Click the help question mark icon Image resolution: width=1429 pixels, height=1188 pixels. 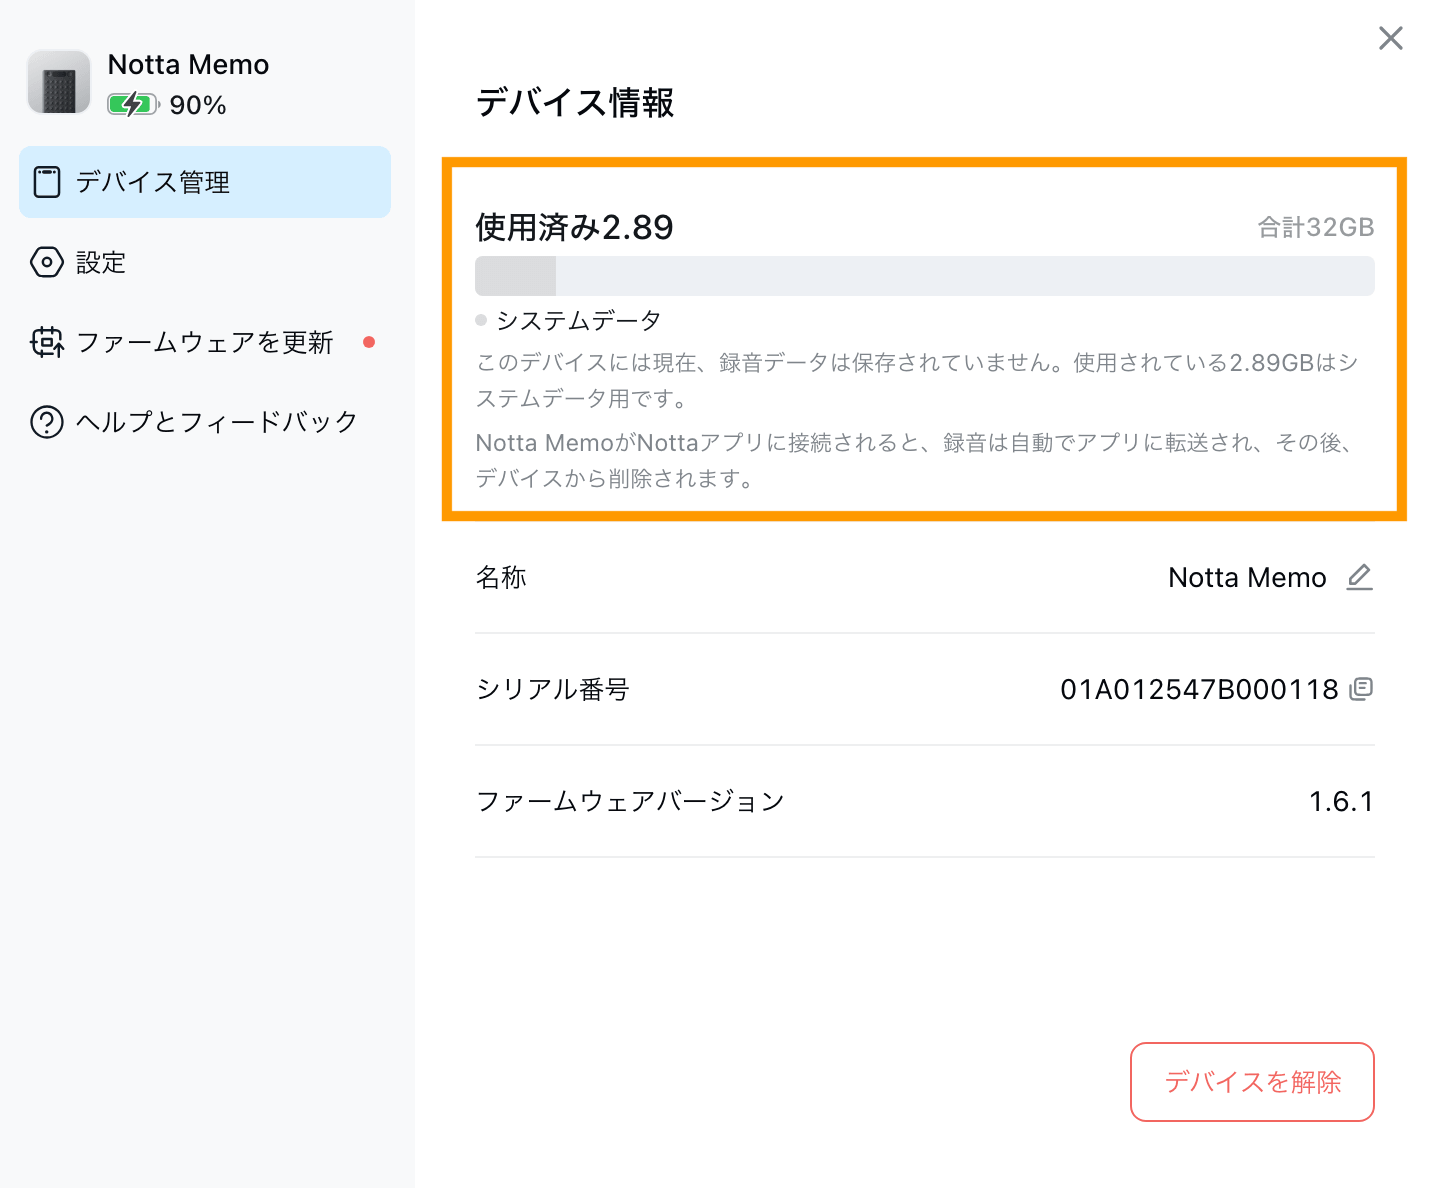click(47, 422)
